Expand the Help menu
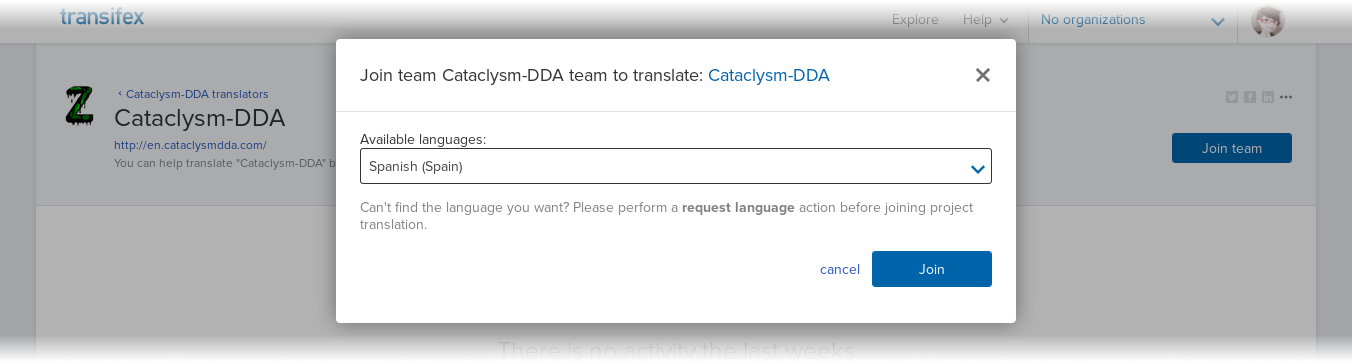Image resolution: width=1352 pixels, height=364 pixels. [x=985, y=20]
